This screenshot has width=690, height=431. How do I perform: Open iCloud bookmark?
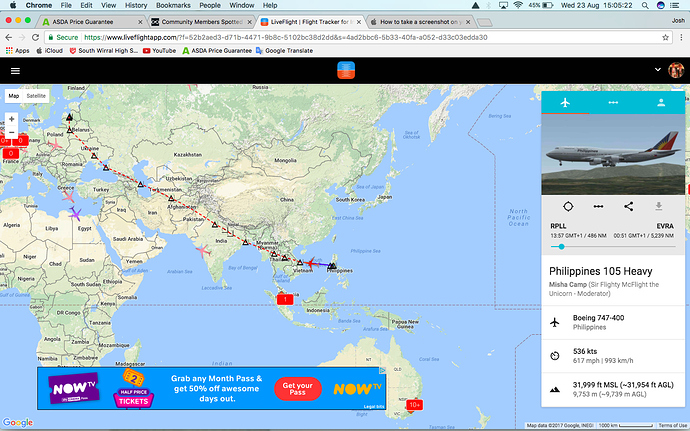coord(49,51)
